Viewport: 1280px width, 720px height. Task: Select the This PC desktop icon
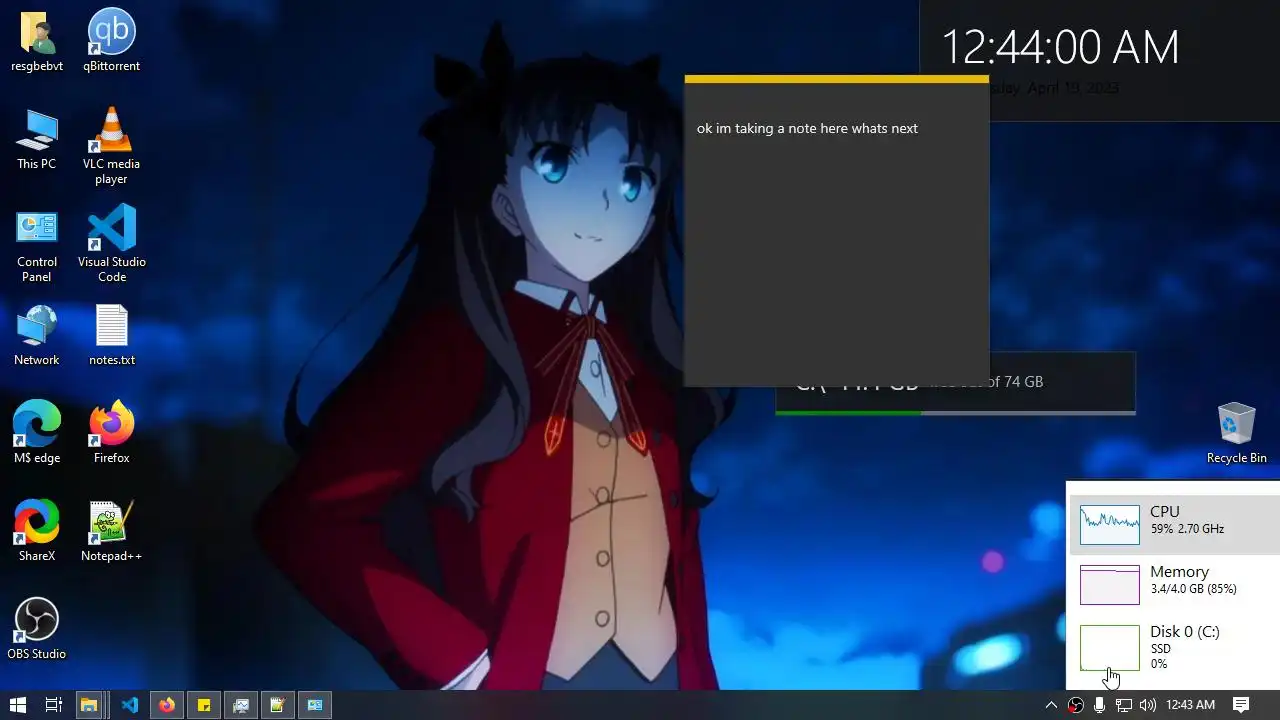point(37,139)
